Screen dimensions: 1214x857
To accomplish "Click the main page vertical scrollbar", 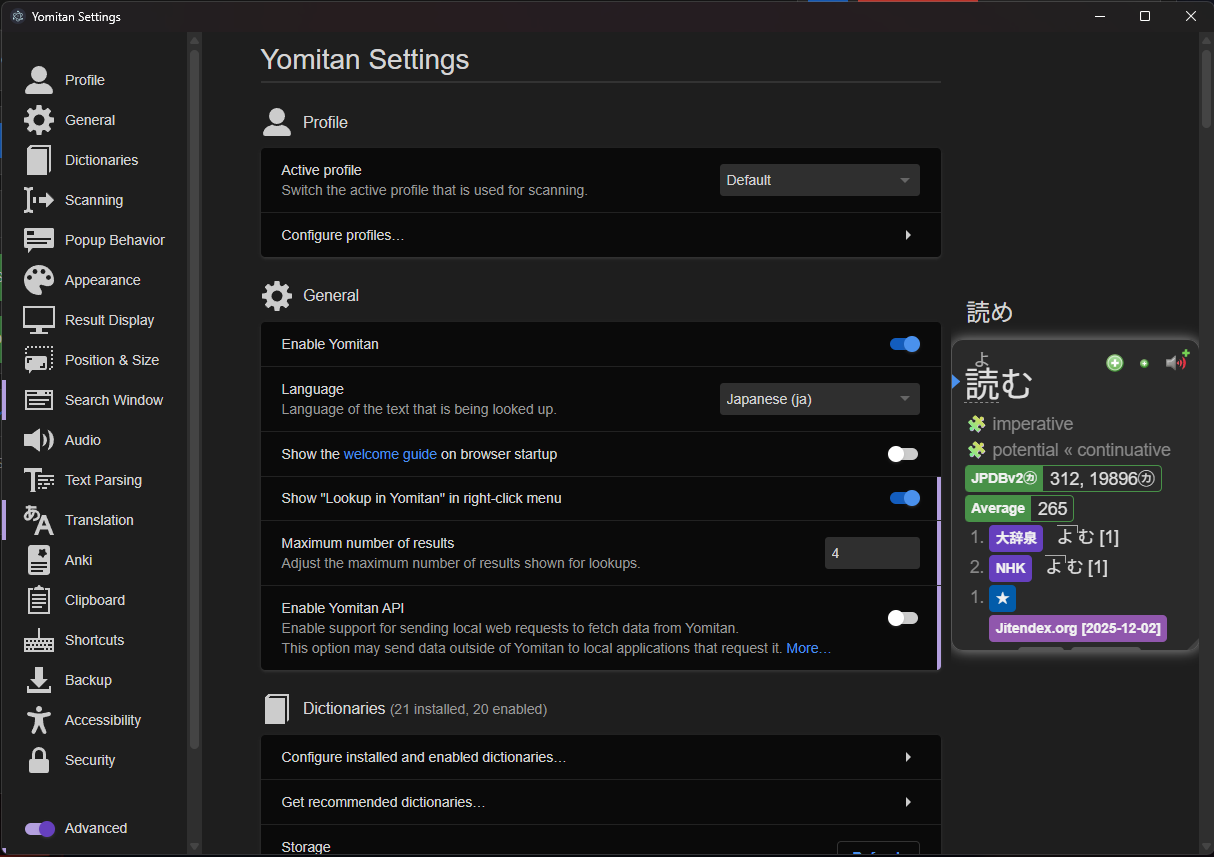I will 1206,90.
